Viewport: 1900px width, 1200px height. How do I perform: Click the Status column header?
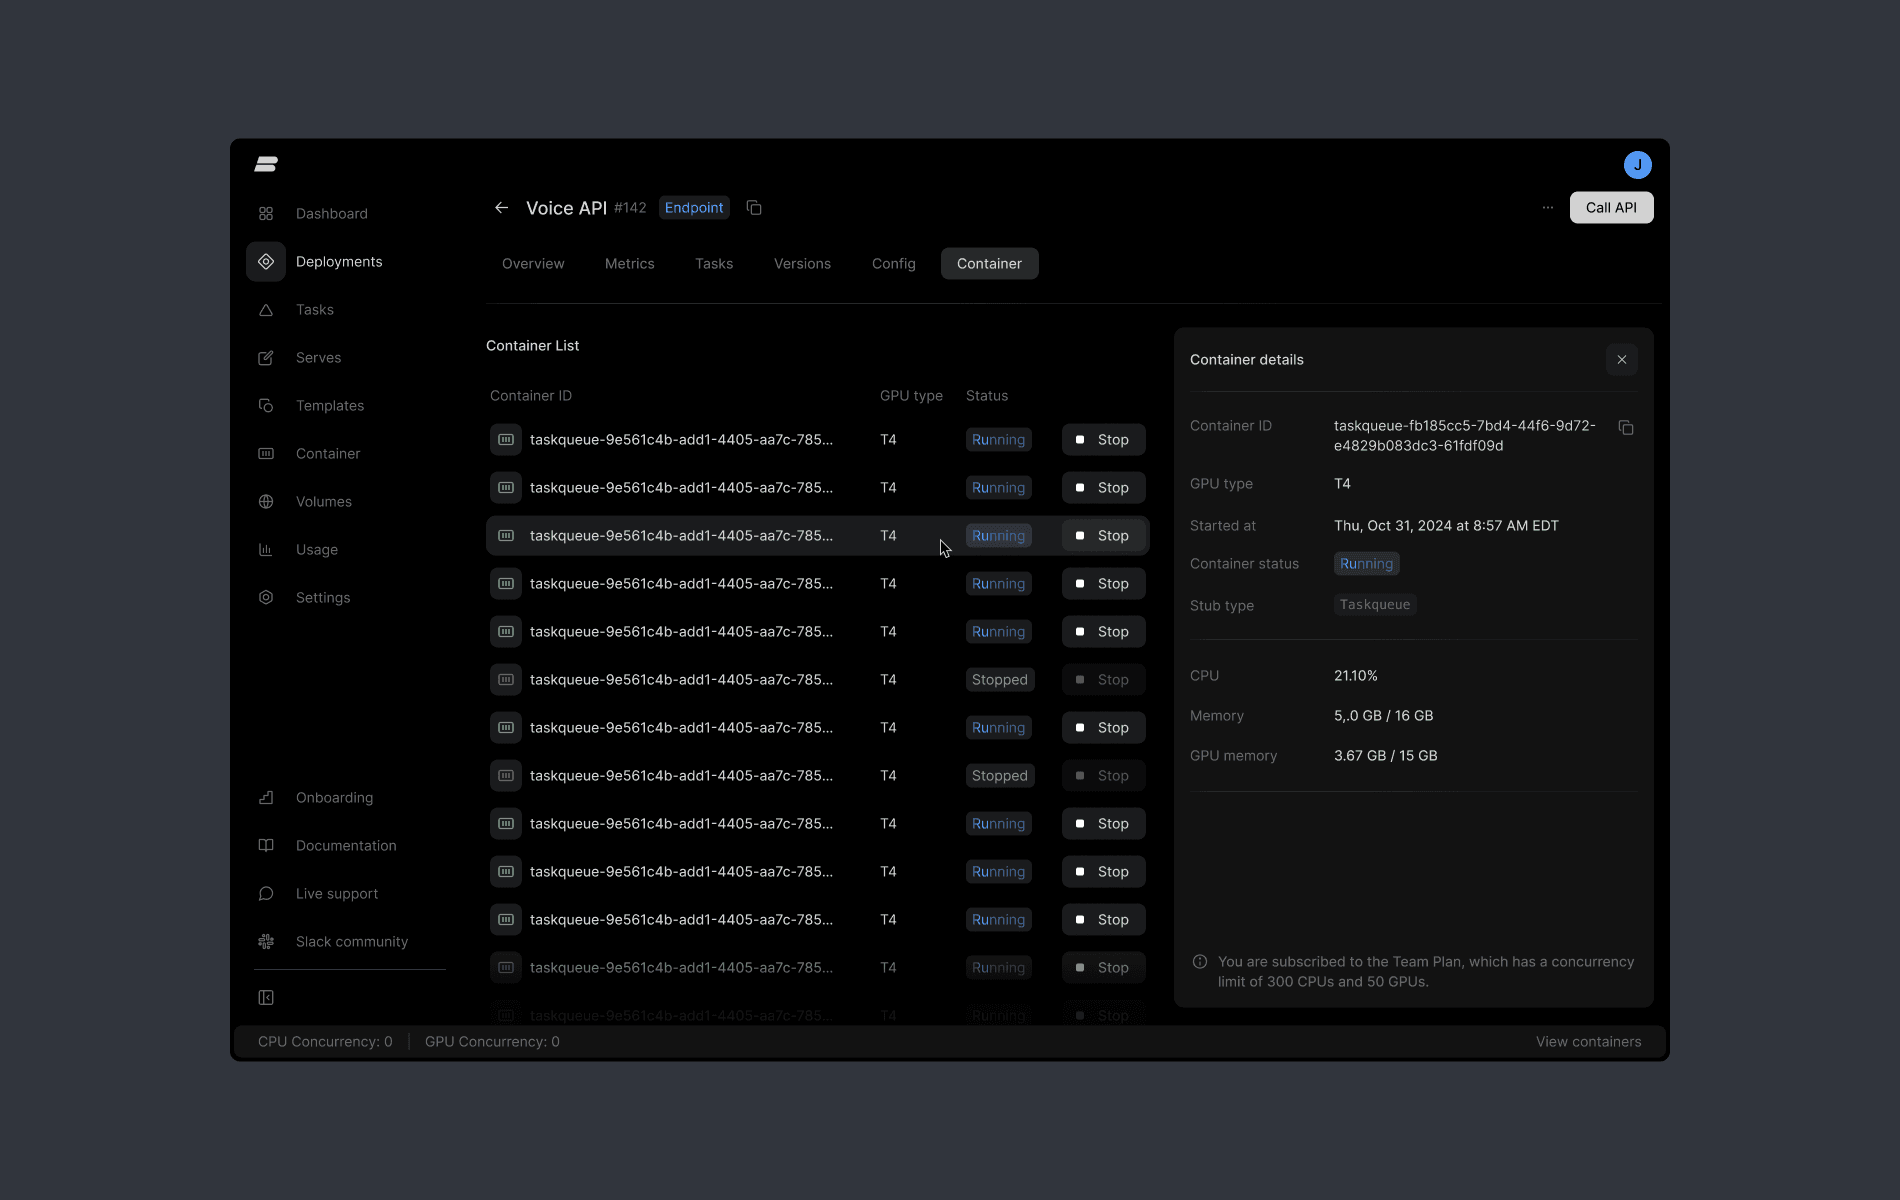987,396
